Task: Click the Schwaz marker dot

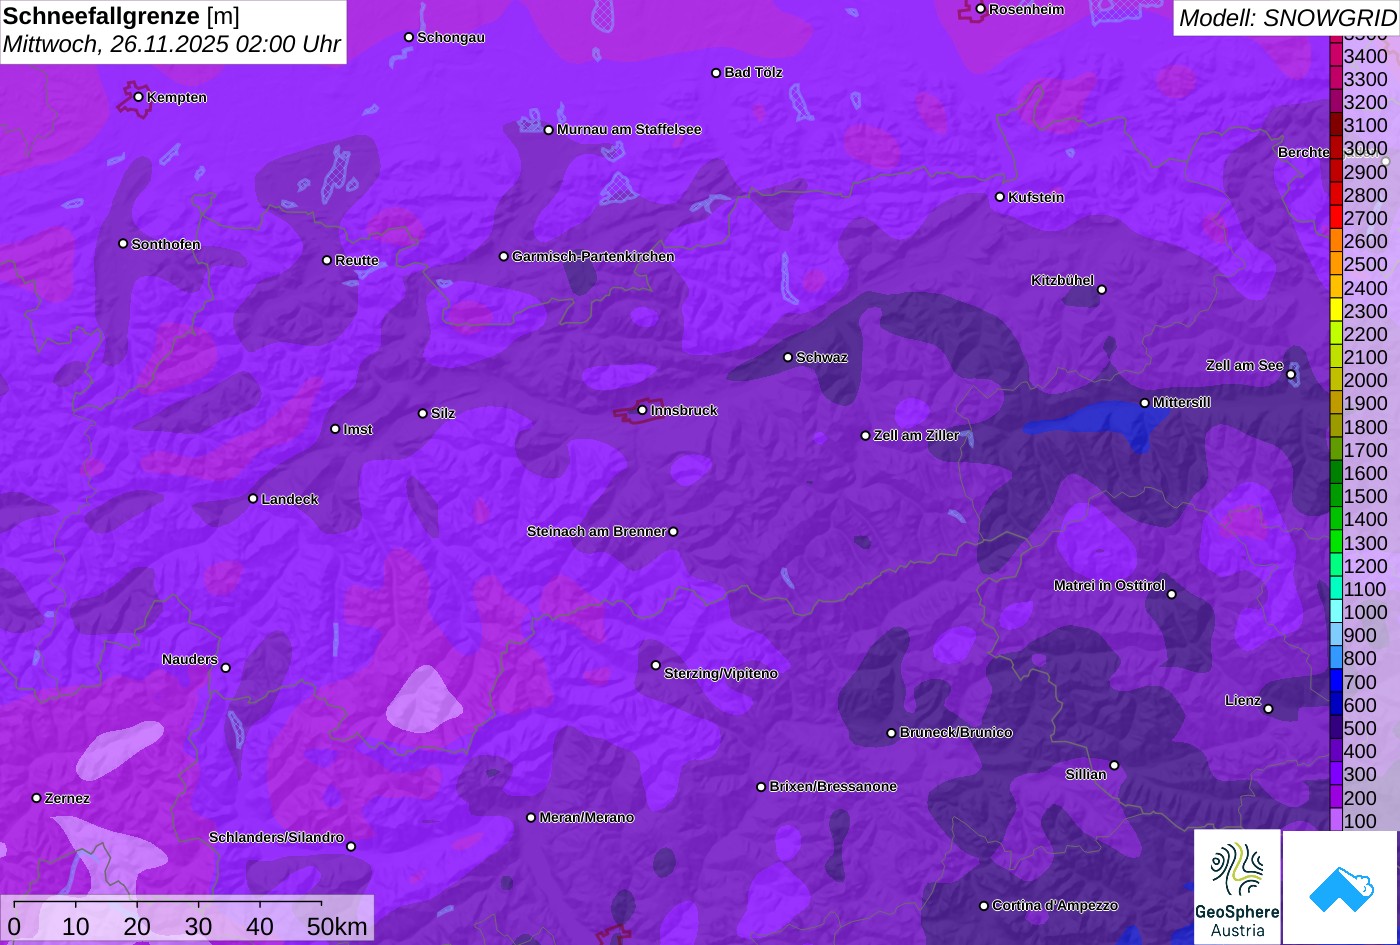Action: 788,357
